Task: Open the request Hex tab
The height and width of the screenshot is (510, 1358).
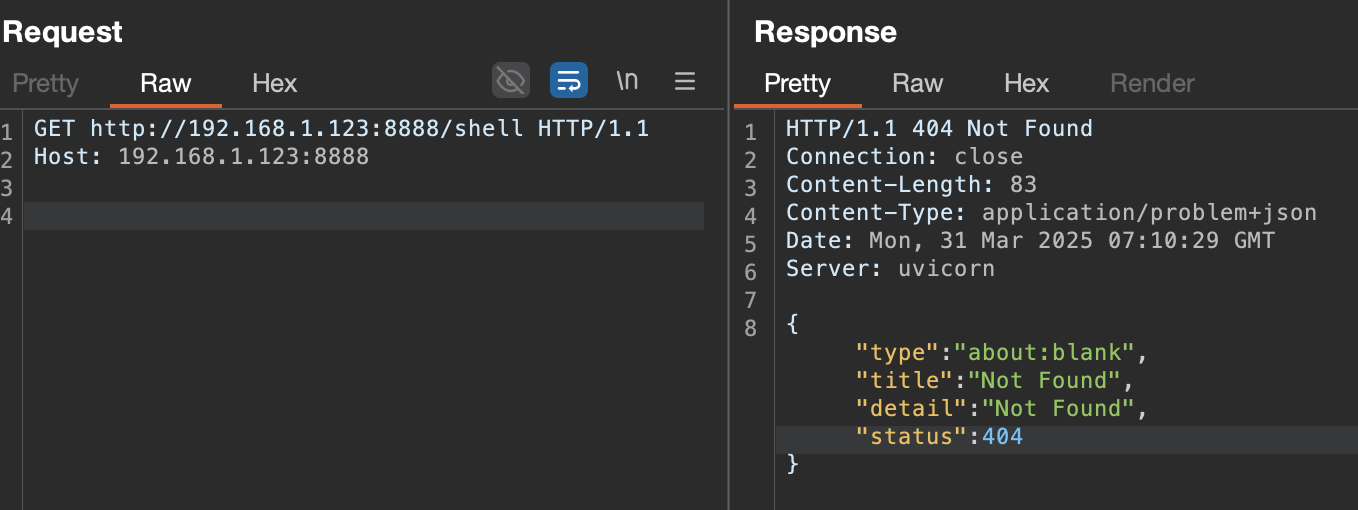Action: click(275, 83)
